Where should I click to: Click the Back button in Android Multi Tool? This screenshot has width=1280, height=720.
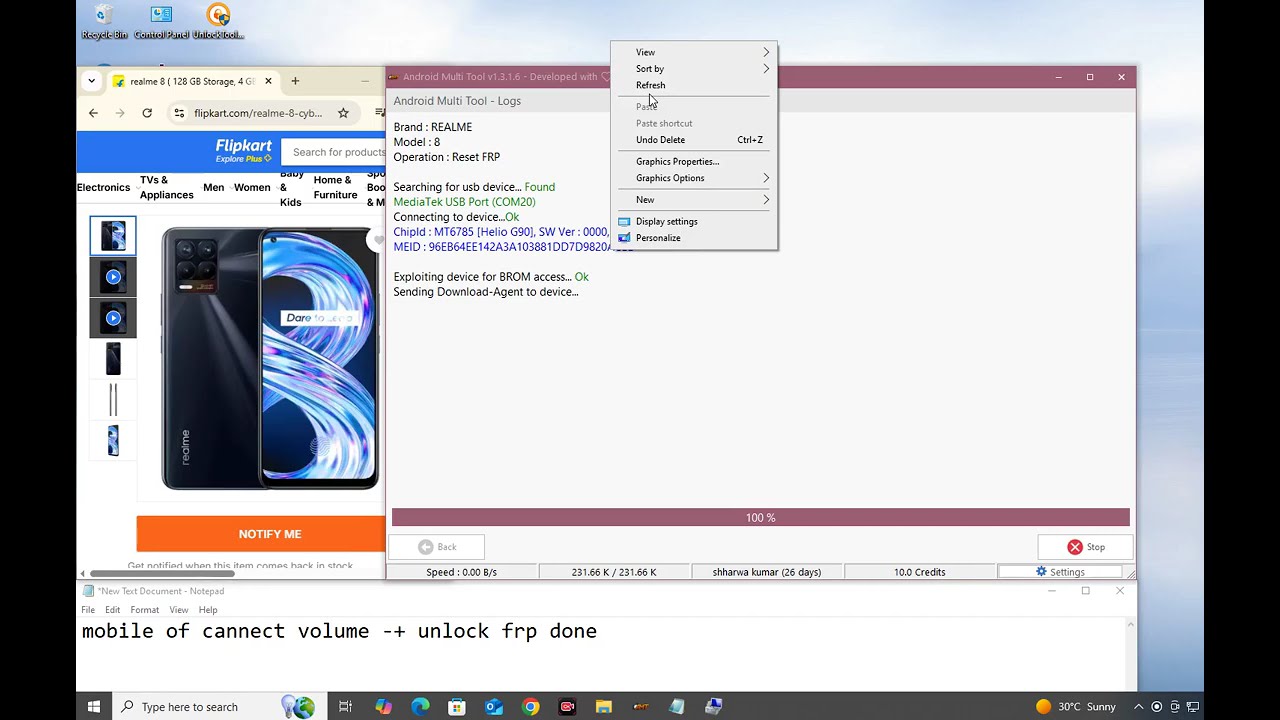437,547
